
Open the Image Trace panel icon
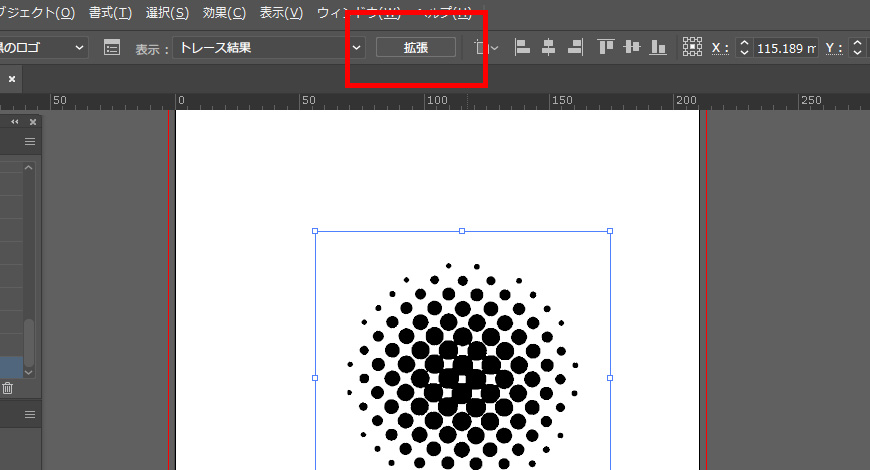tap(112, 47)
